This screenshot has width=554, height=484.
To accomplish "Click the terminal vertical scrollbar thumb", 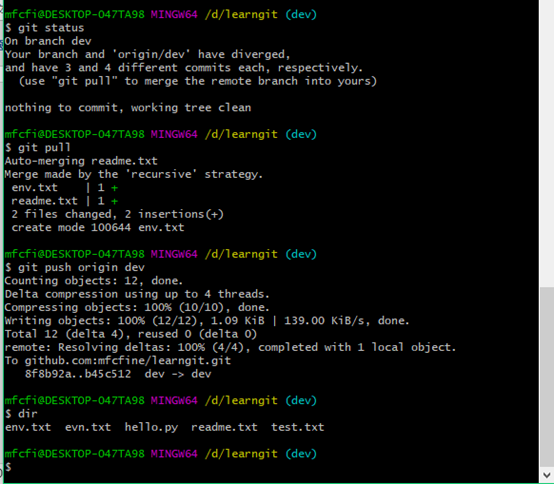I will tap(547, 377).
